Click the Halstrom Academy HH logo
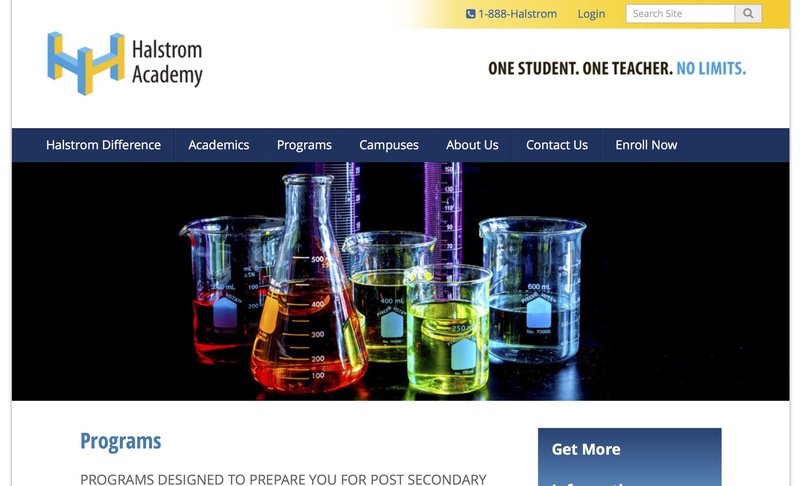The height and width of the screenshot is (486, 800). tap(86, 63)
